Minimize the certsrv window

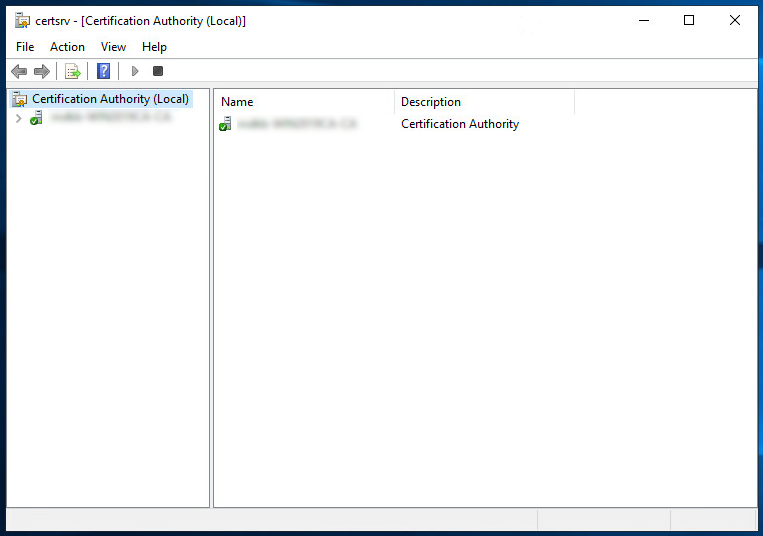643,20
